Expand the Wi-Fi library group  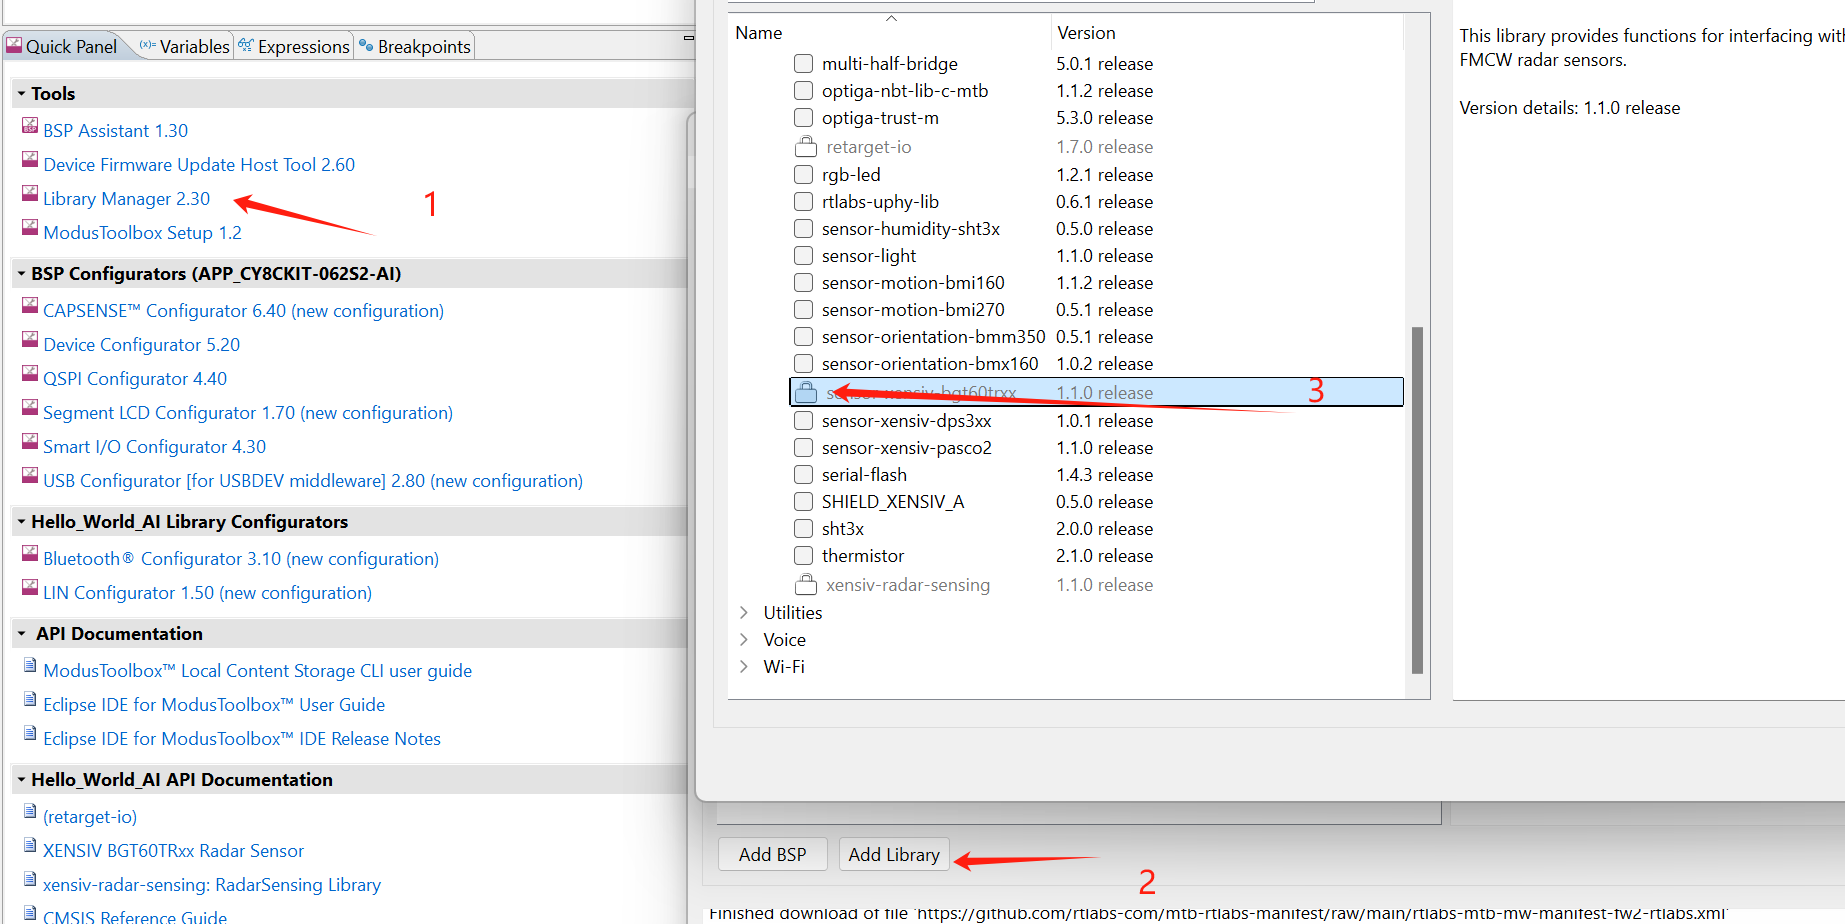(743, 667)
